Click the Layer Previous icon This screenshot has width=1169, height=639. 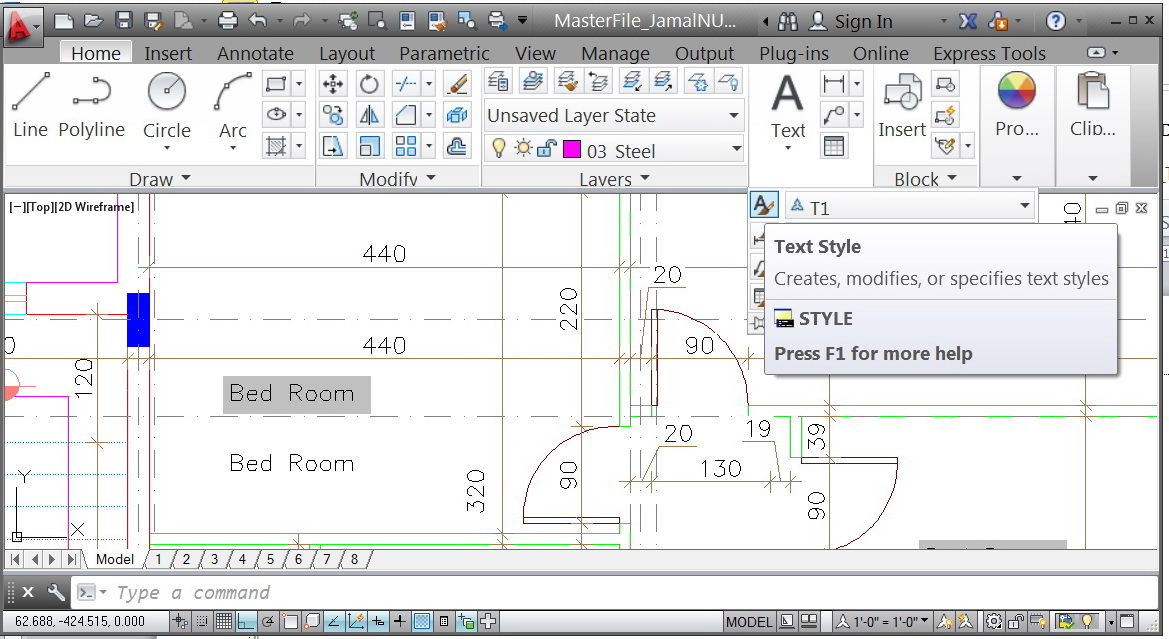pos(598,81)
